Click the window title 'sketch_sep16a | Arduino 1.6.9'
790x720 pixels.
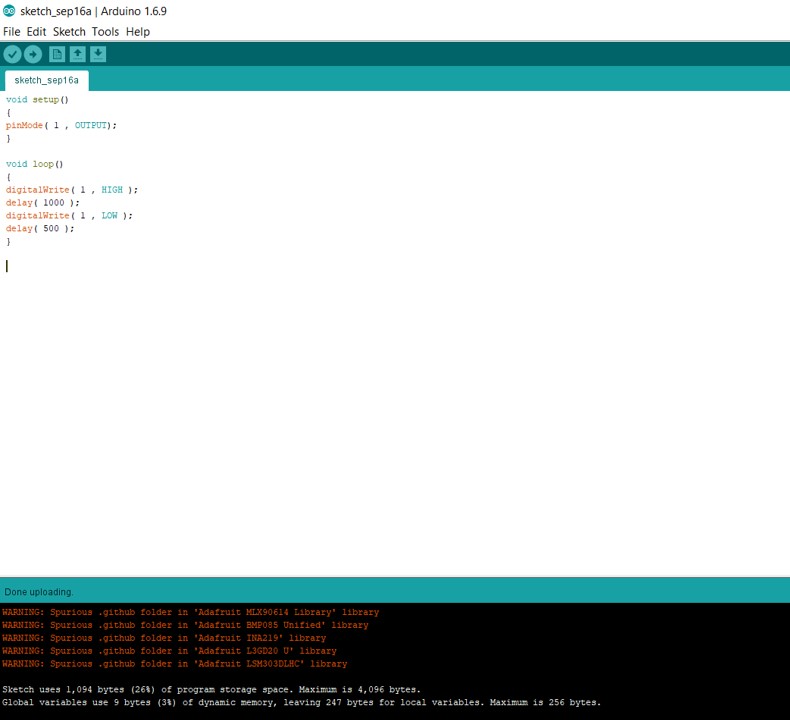(x=93, y=11)
